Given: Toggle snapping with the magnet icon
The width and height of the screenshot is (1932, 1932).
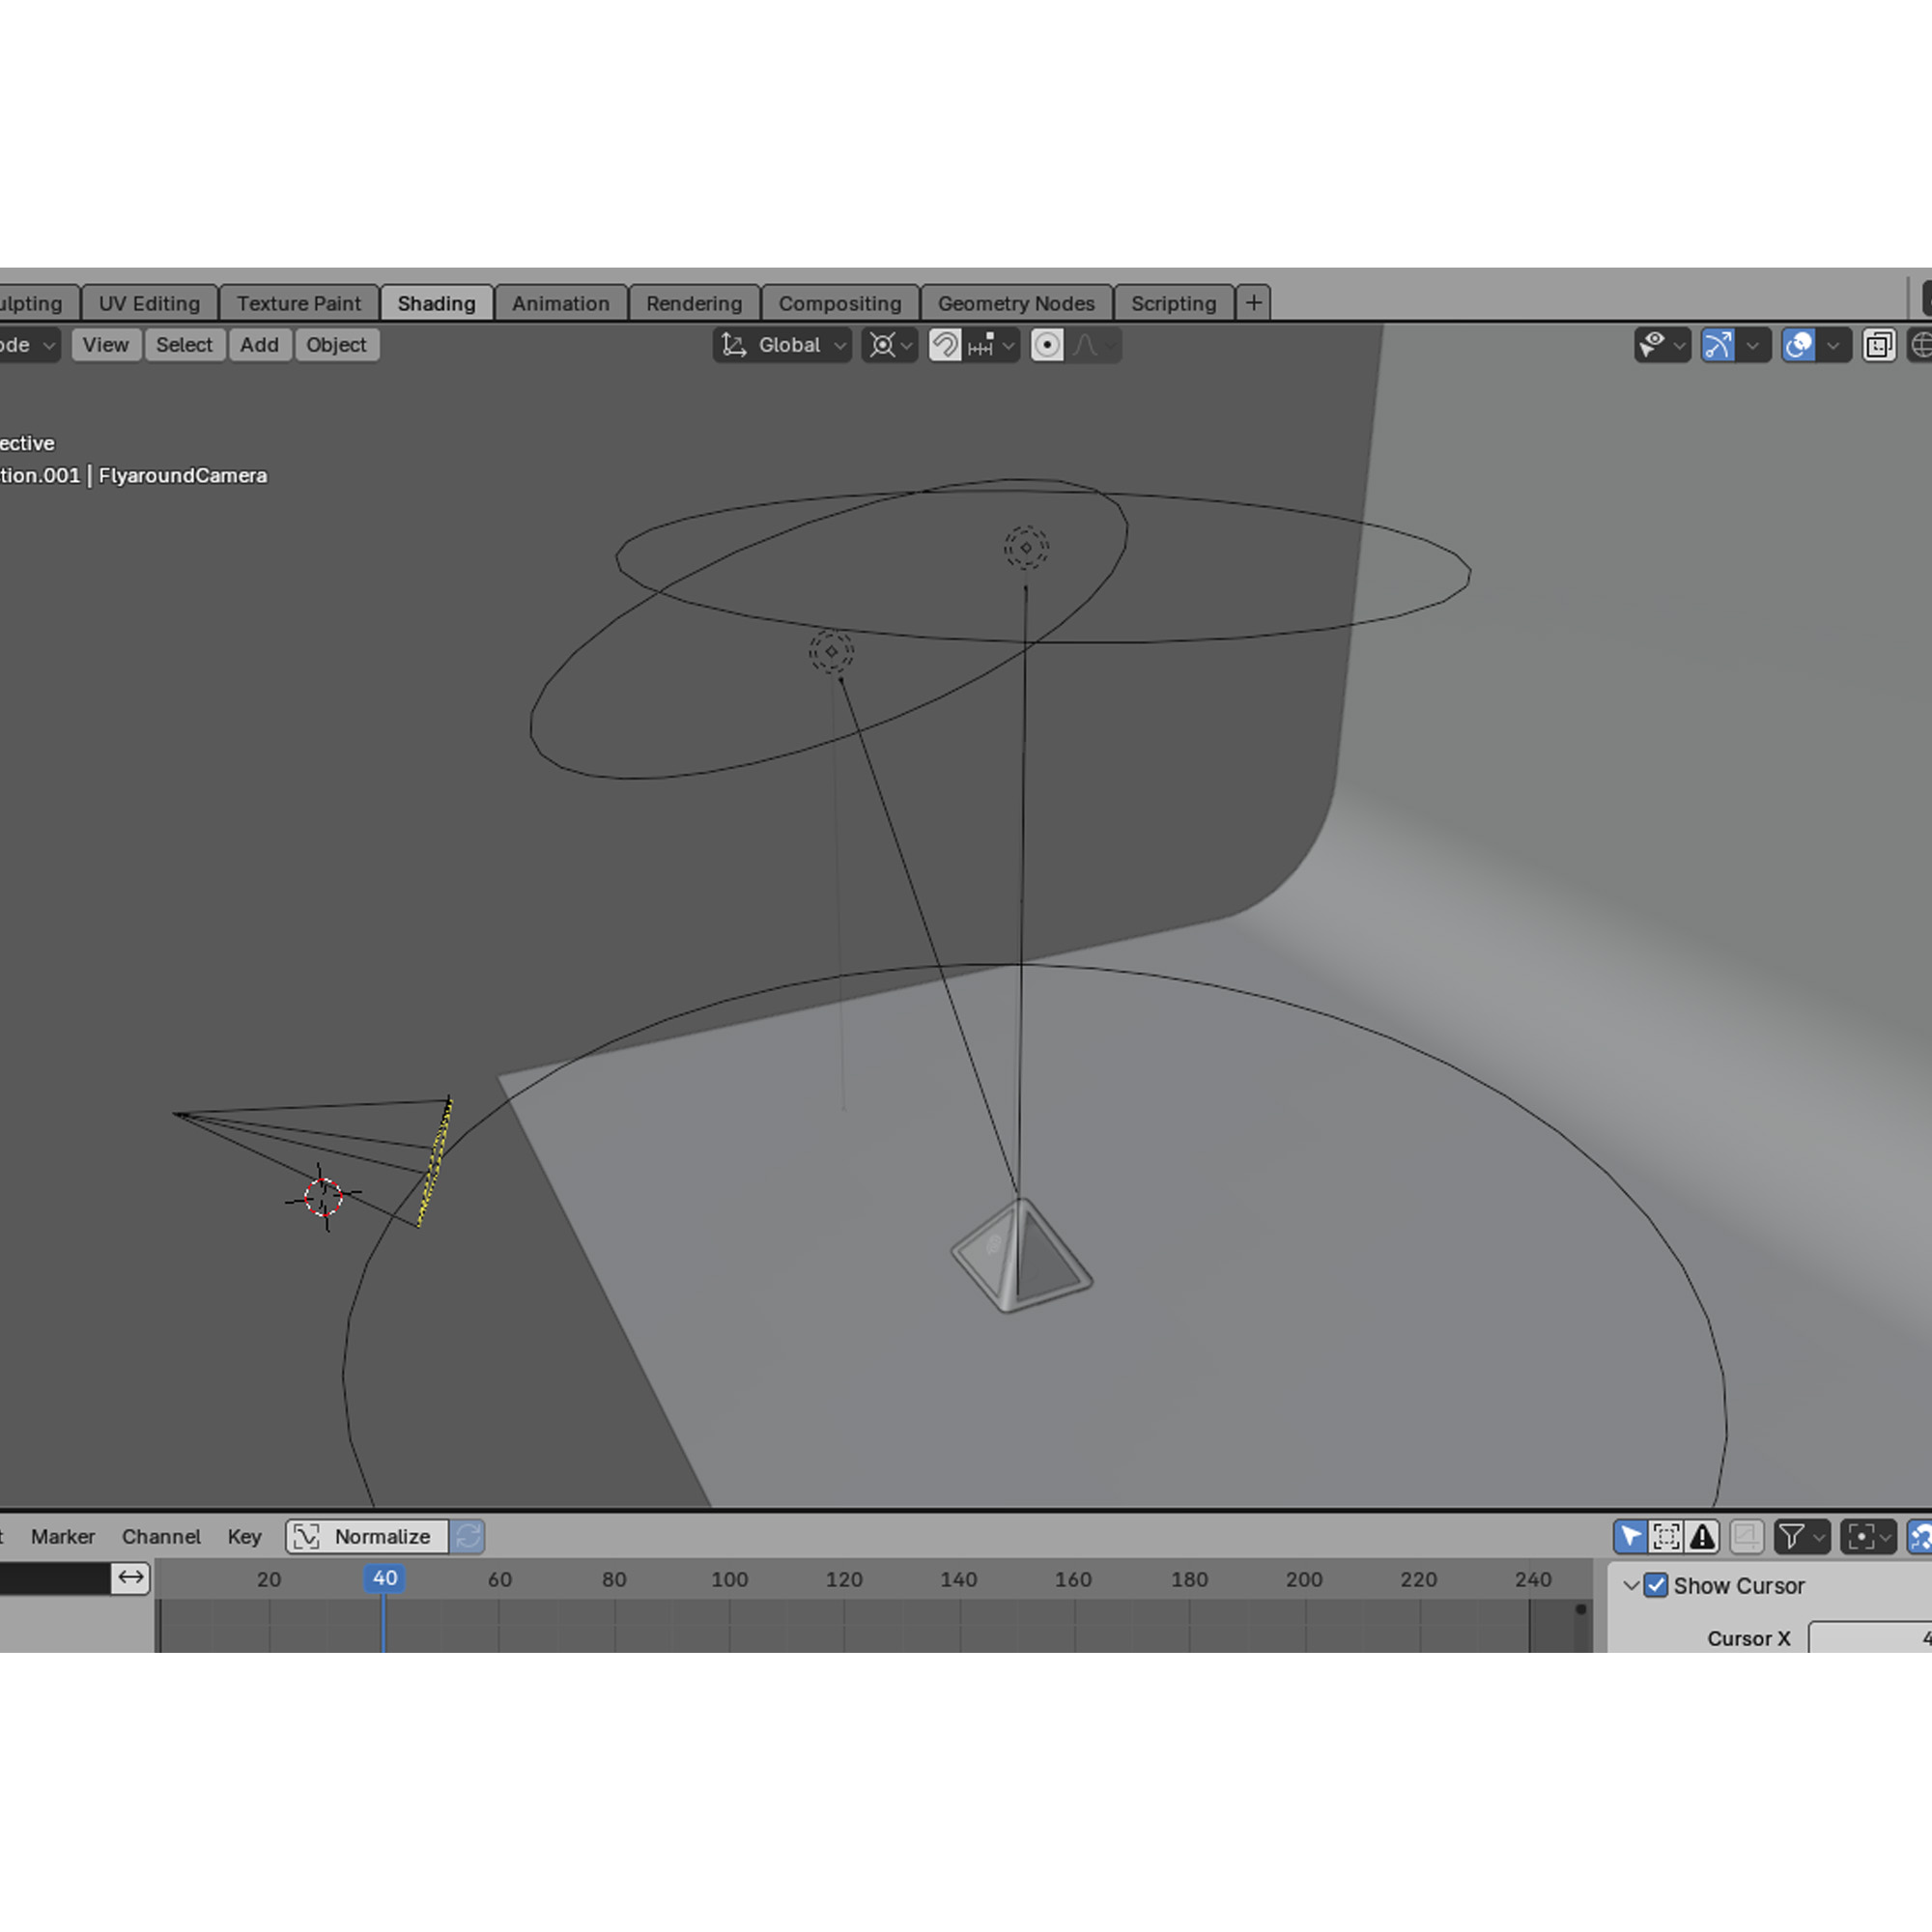Looking at the screenshot, I should [x=945, y=345].
